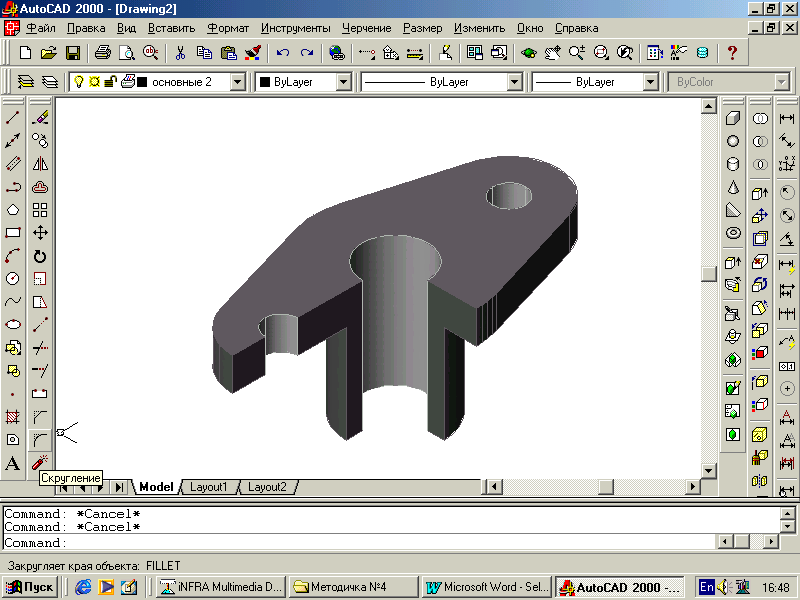Open the Файл menu
Screen dimensions: 800x600
pos(41,29)
